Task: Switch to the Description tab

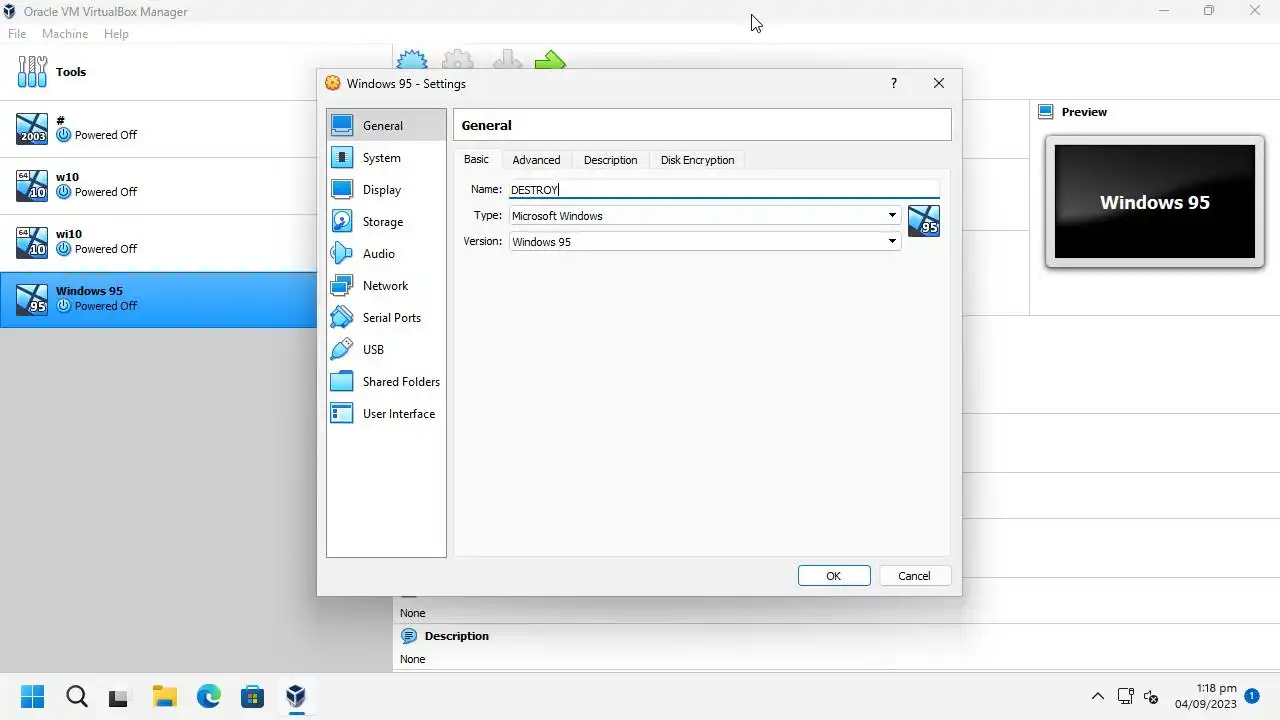Action: click(610, 160)
